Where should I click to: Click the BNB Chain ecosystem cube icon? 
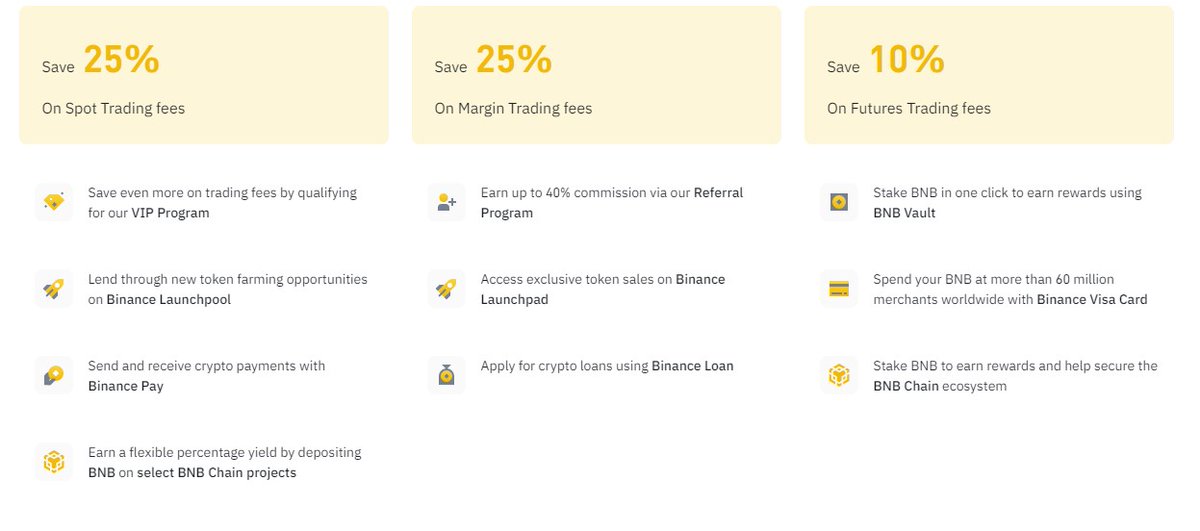(839, 375)
